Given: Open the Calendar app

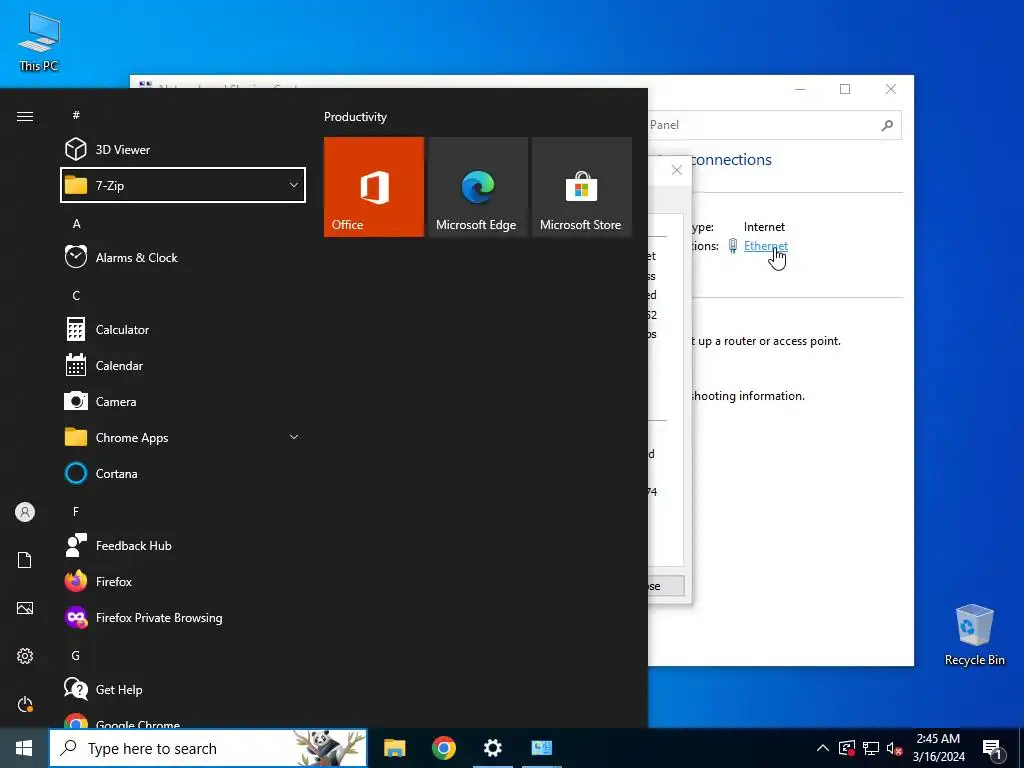Looking at the screenshot, I should point(183,365).
